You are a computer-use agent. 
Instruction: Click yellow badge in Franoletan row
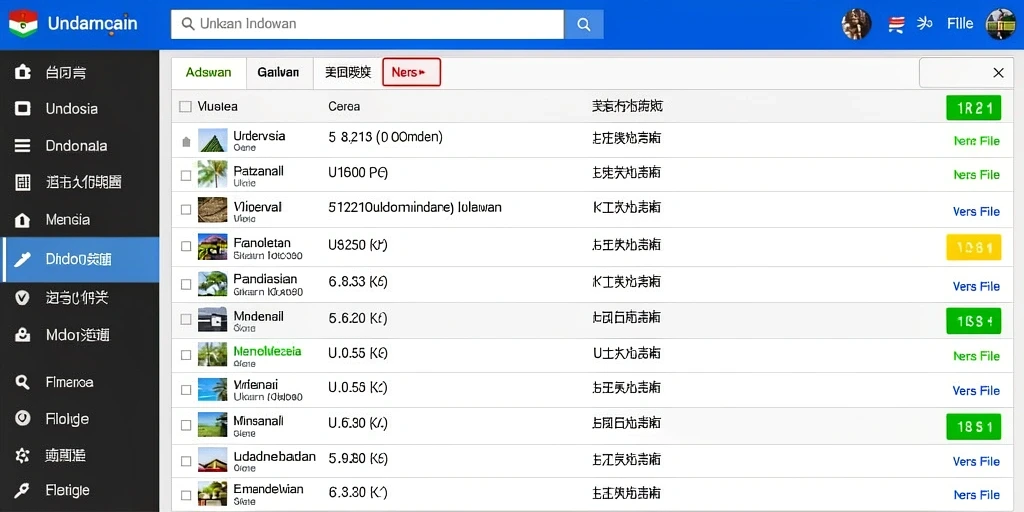click(x=973, y=248)
